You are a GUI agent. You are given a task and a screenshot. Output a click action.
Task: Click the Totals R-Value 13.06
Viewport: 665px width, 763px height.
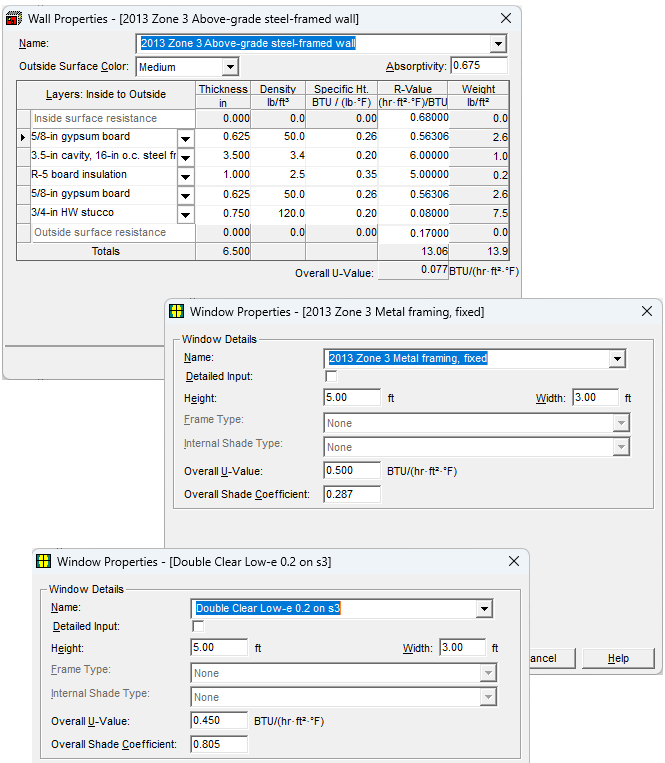point(413,251)
